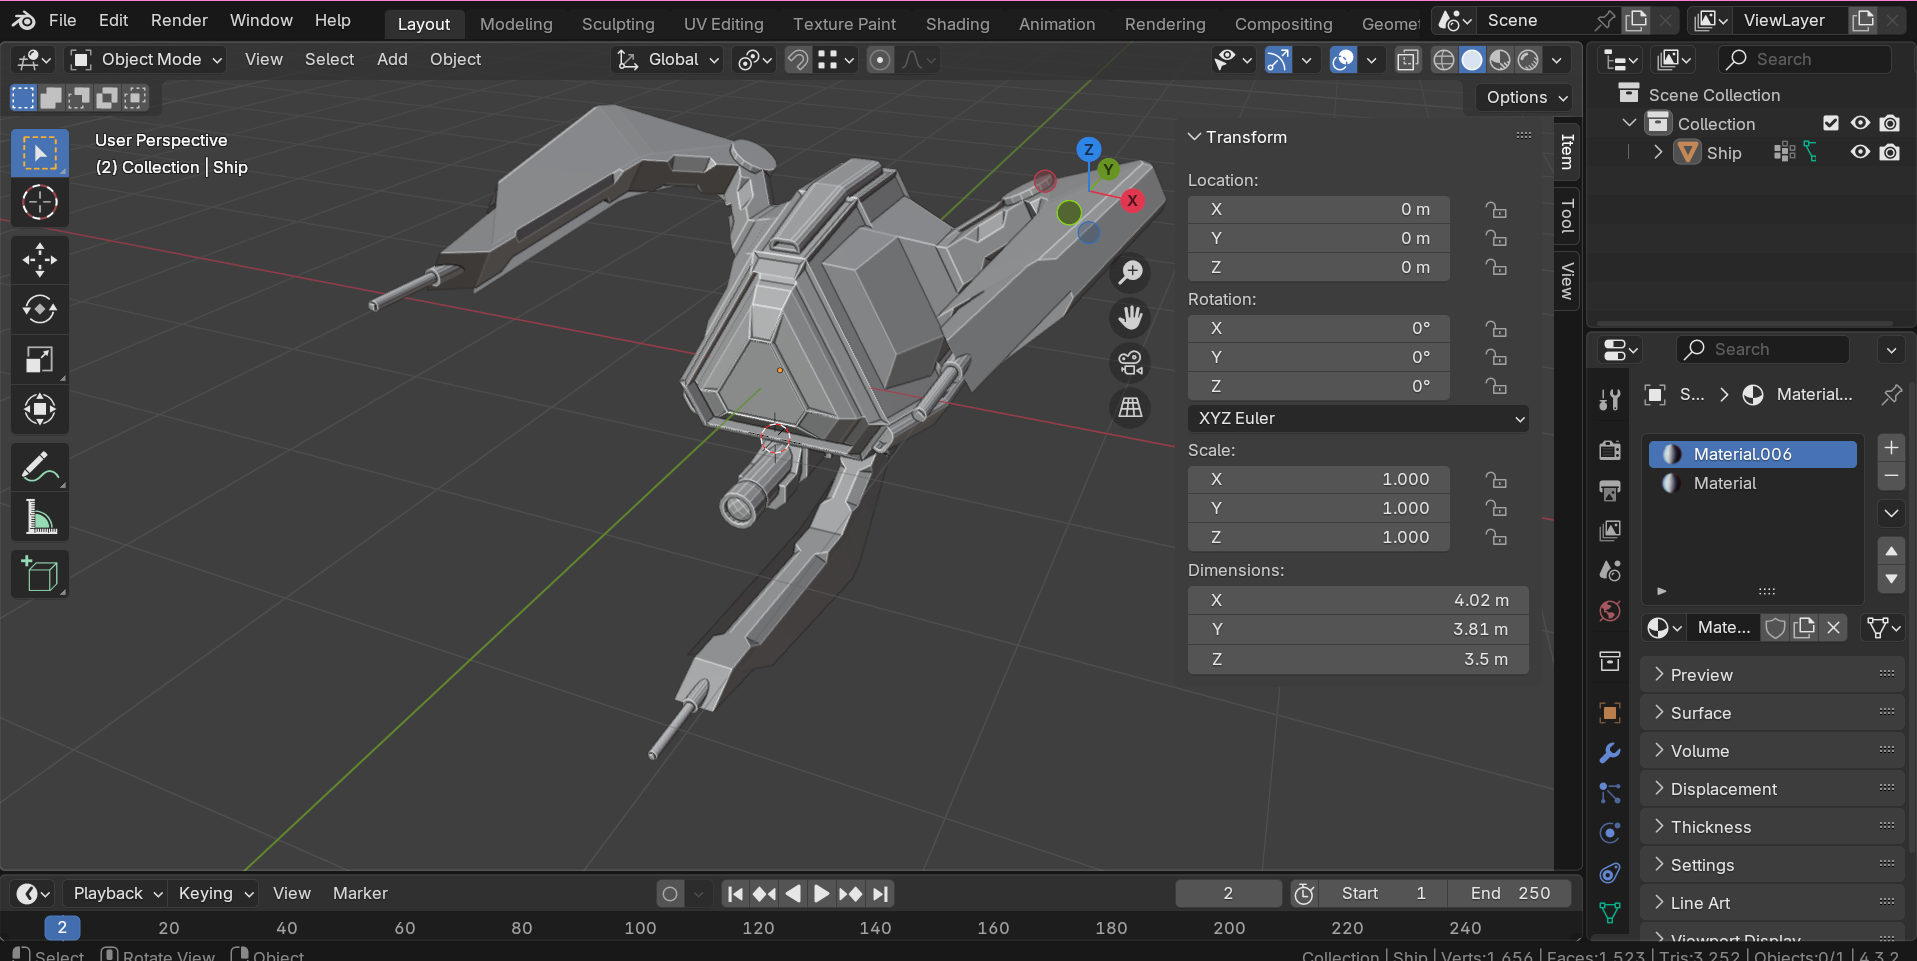The width and height of the screenshot is (1917, 961).
Task: Toggle camera view in the viewport
Action: pos(1130,363)
